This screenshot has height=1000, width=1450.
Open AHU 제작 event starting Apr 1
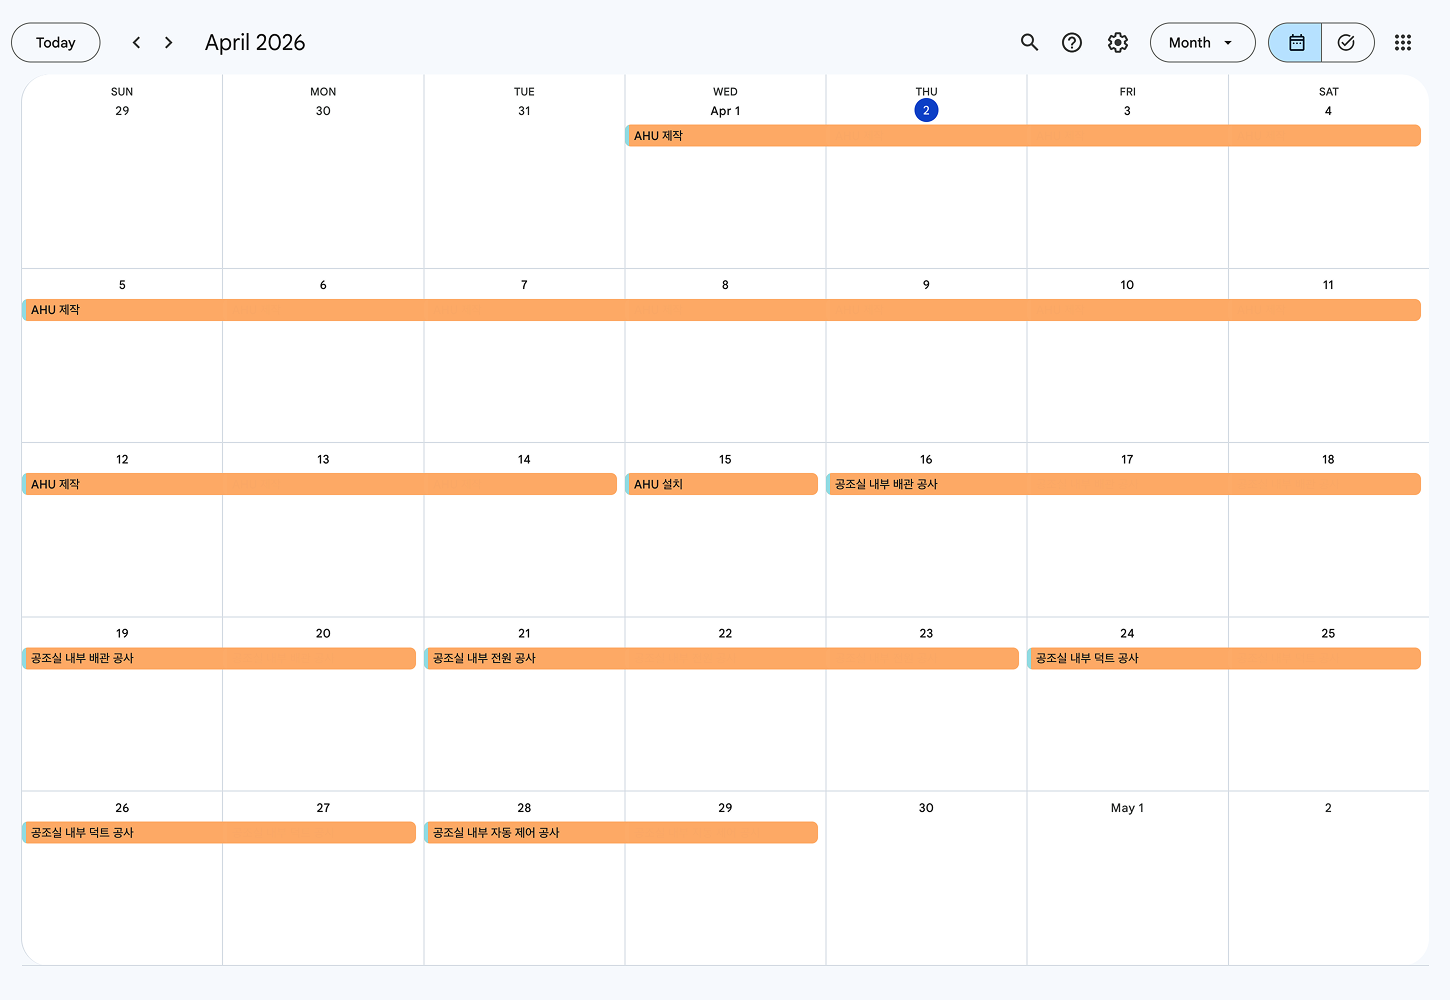coord(1022,136)
